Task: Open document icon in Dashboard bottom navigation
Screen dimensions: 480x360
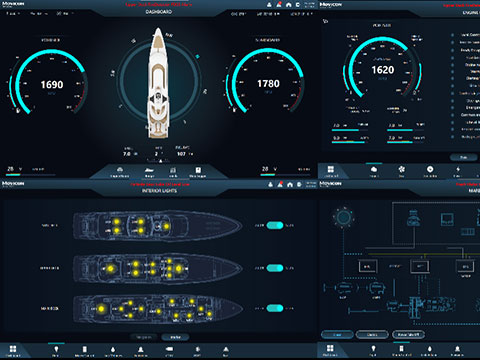Action: (198, 170)
